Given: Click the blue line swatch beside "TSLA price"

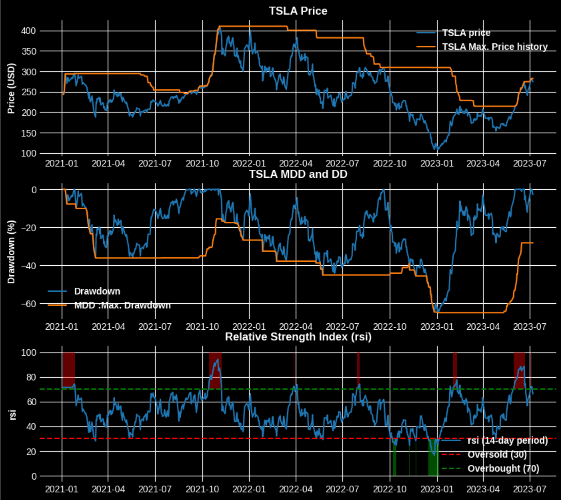Looking at the screenshot, I should 426,33.
